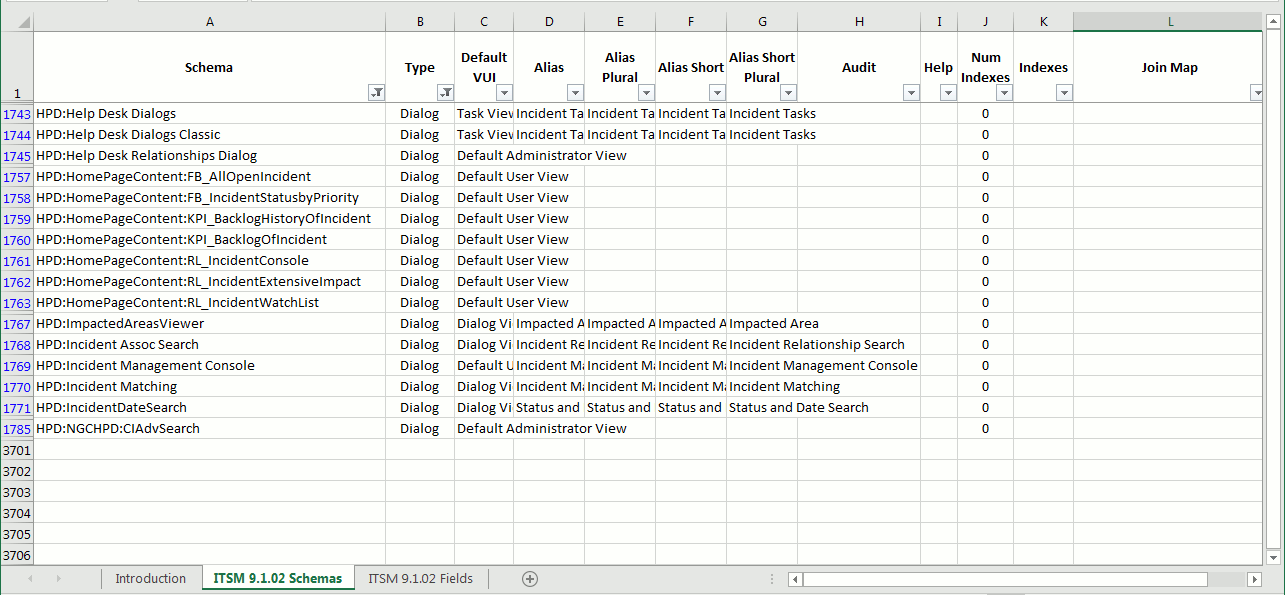Open the Alias Plural filter dropdown

pos(646,93)
